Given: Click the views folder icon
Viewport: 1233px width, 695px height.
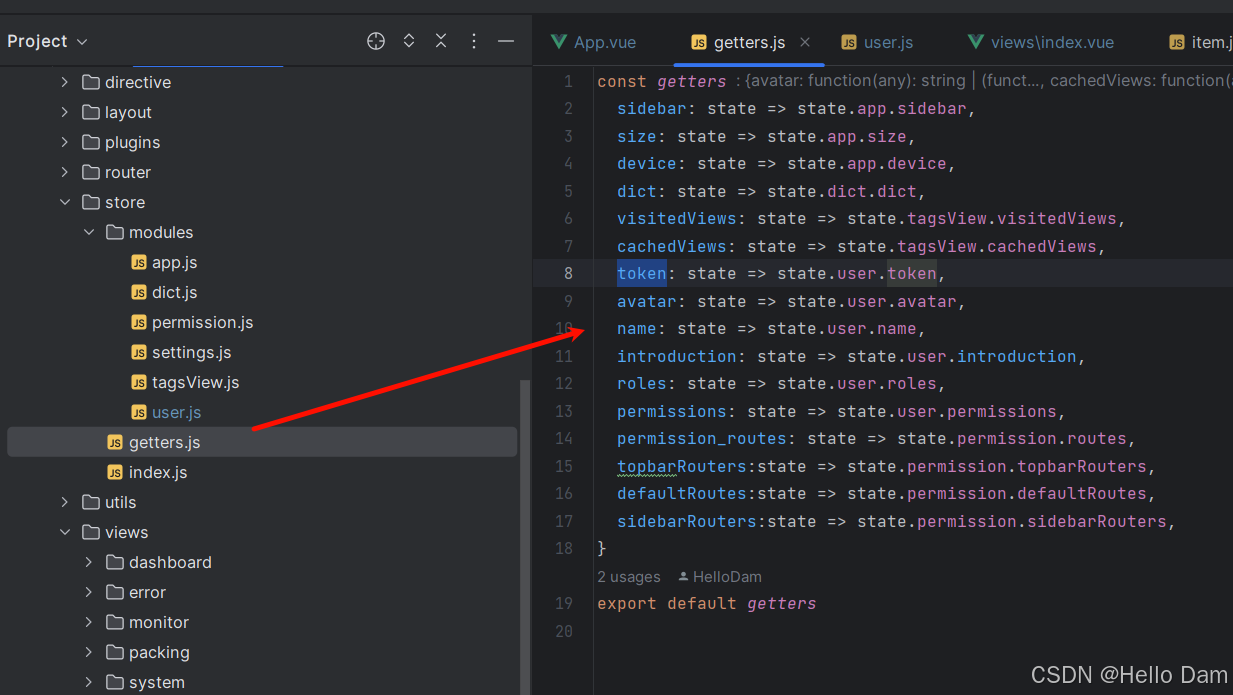Looking at the screenshot, I should pyautogui.click(x=91, y=532).
